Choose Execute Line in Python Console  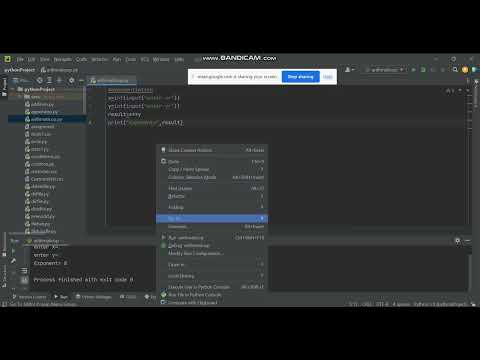pos(212,287)
